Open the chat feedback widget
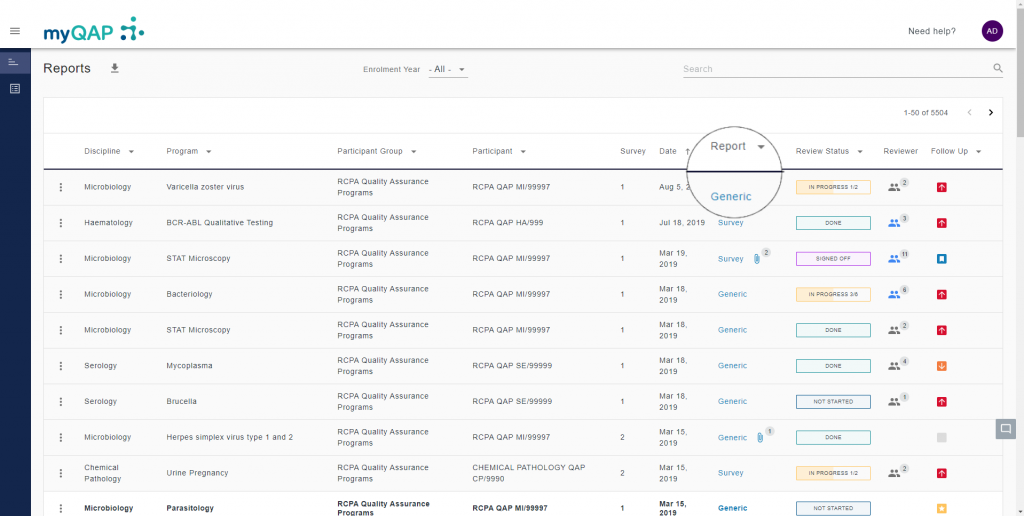 click(x=1006, y=428)
